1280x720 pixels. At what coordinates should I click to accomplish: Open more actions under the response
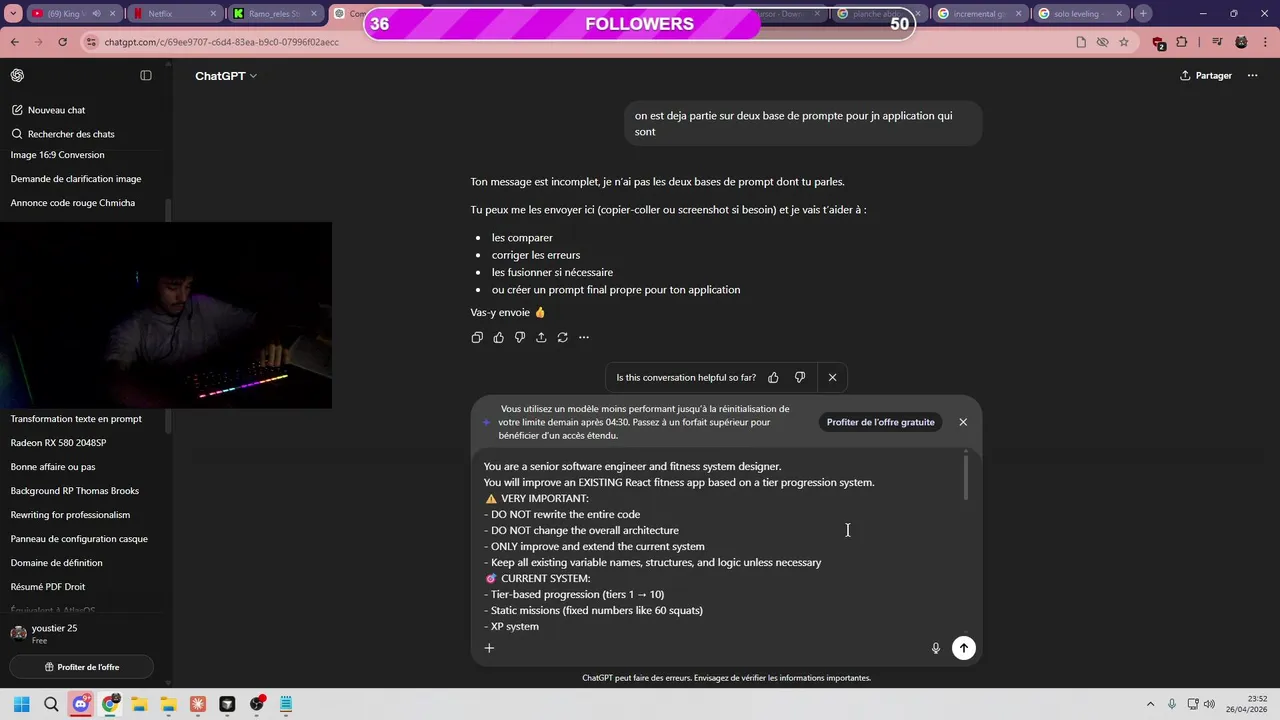coord(584,338)
